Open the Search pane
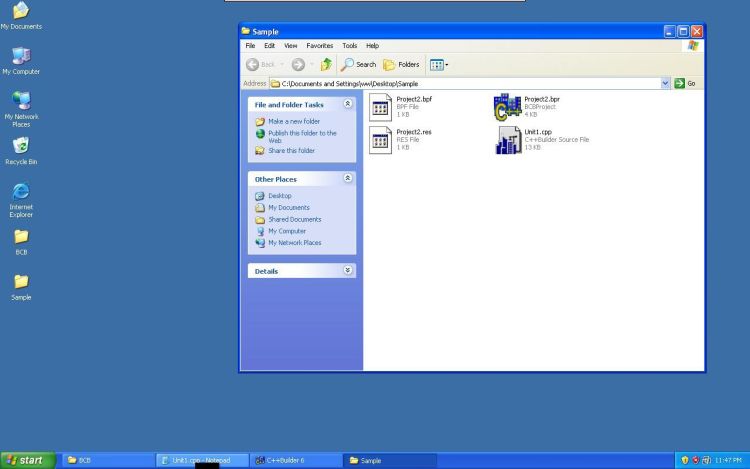This screenshot has width=750, height=469. point(358,64)
